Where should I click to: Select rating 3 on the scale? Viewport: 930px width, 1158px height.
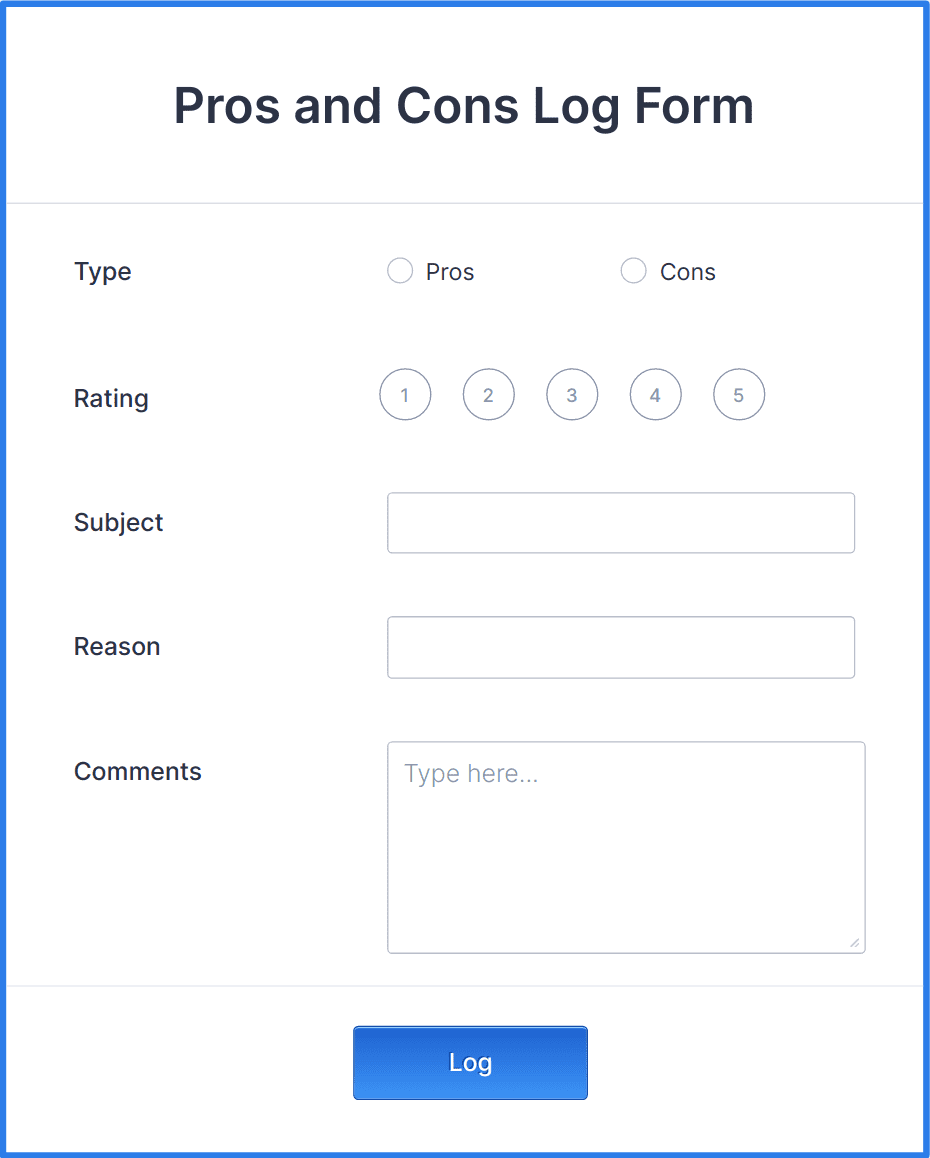(x=572, y=394)
